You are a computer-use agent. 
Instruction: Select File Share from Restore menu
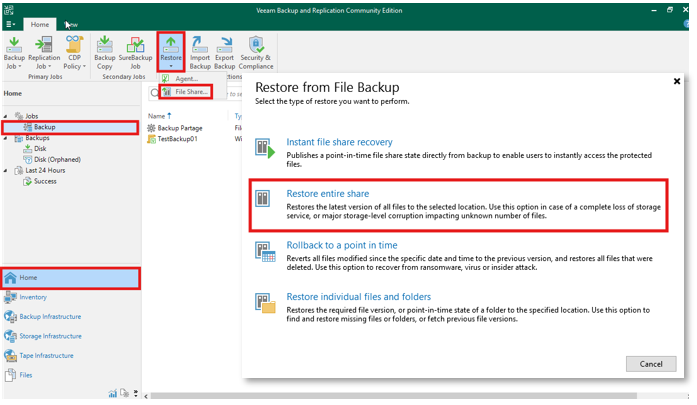coord(191,92)
